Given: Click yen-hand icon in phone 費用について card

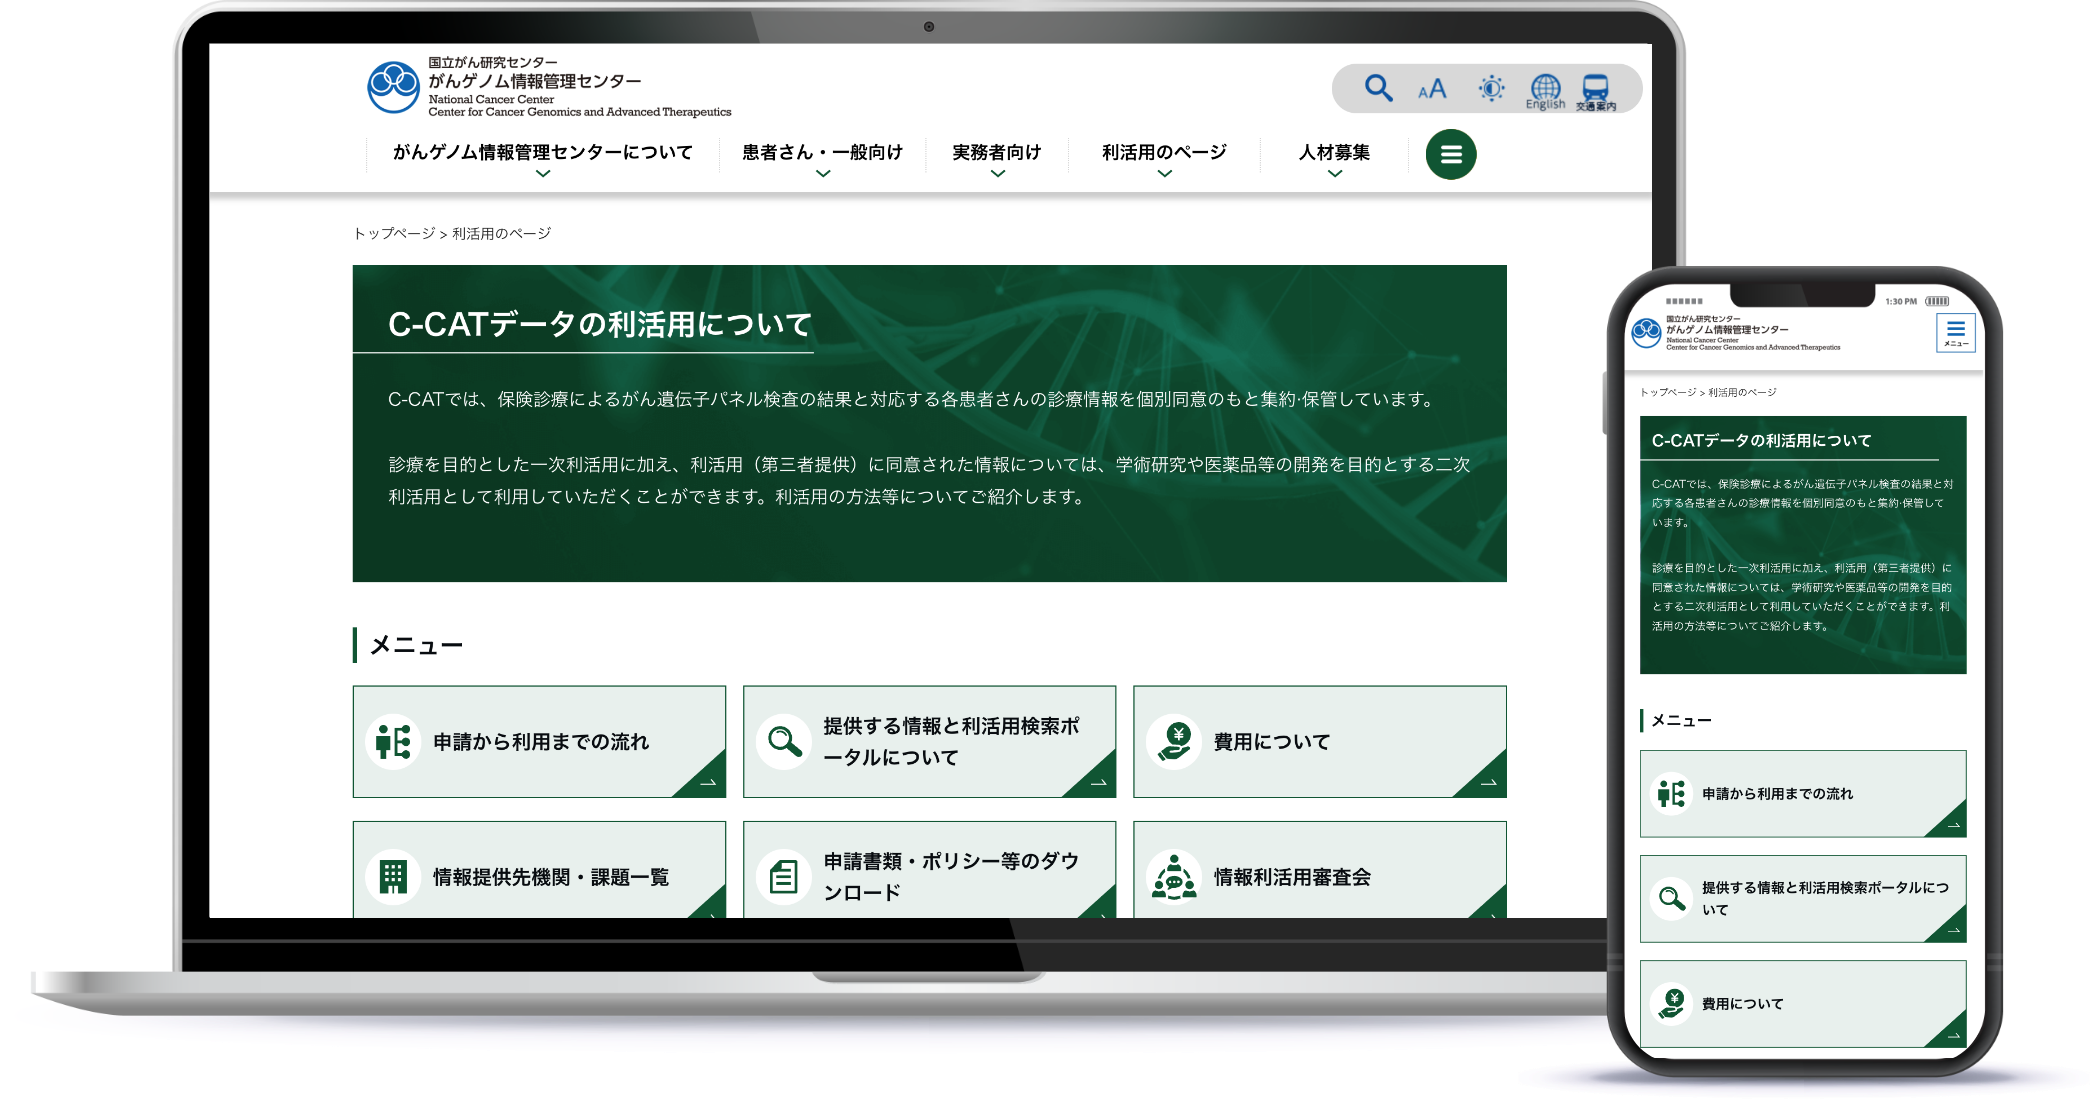Looking at the screenshot, I should point(1671,1003).
